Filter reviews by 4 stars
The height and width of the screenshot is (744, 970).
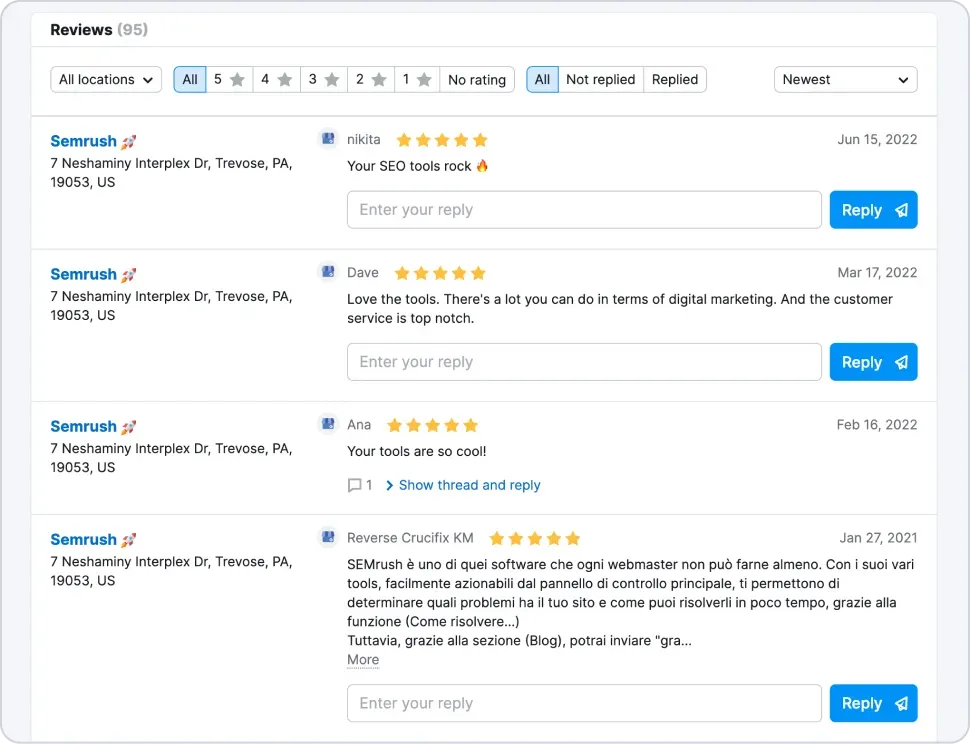(277, 80)
